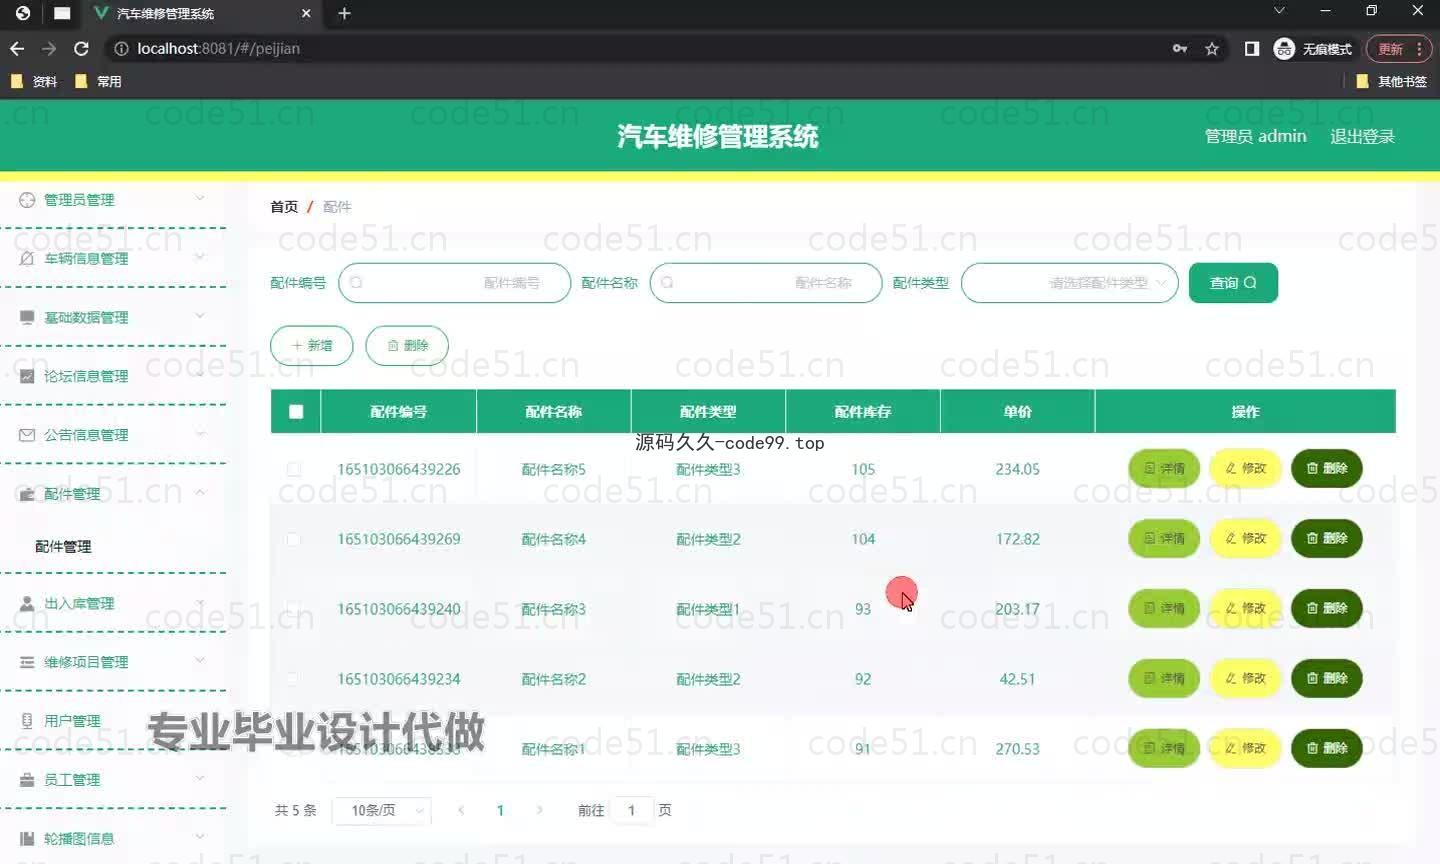Click the 管理员管理 sidebar icon
This screenshot has width=1440, height=864.
pos(27,199)
